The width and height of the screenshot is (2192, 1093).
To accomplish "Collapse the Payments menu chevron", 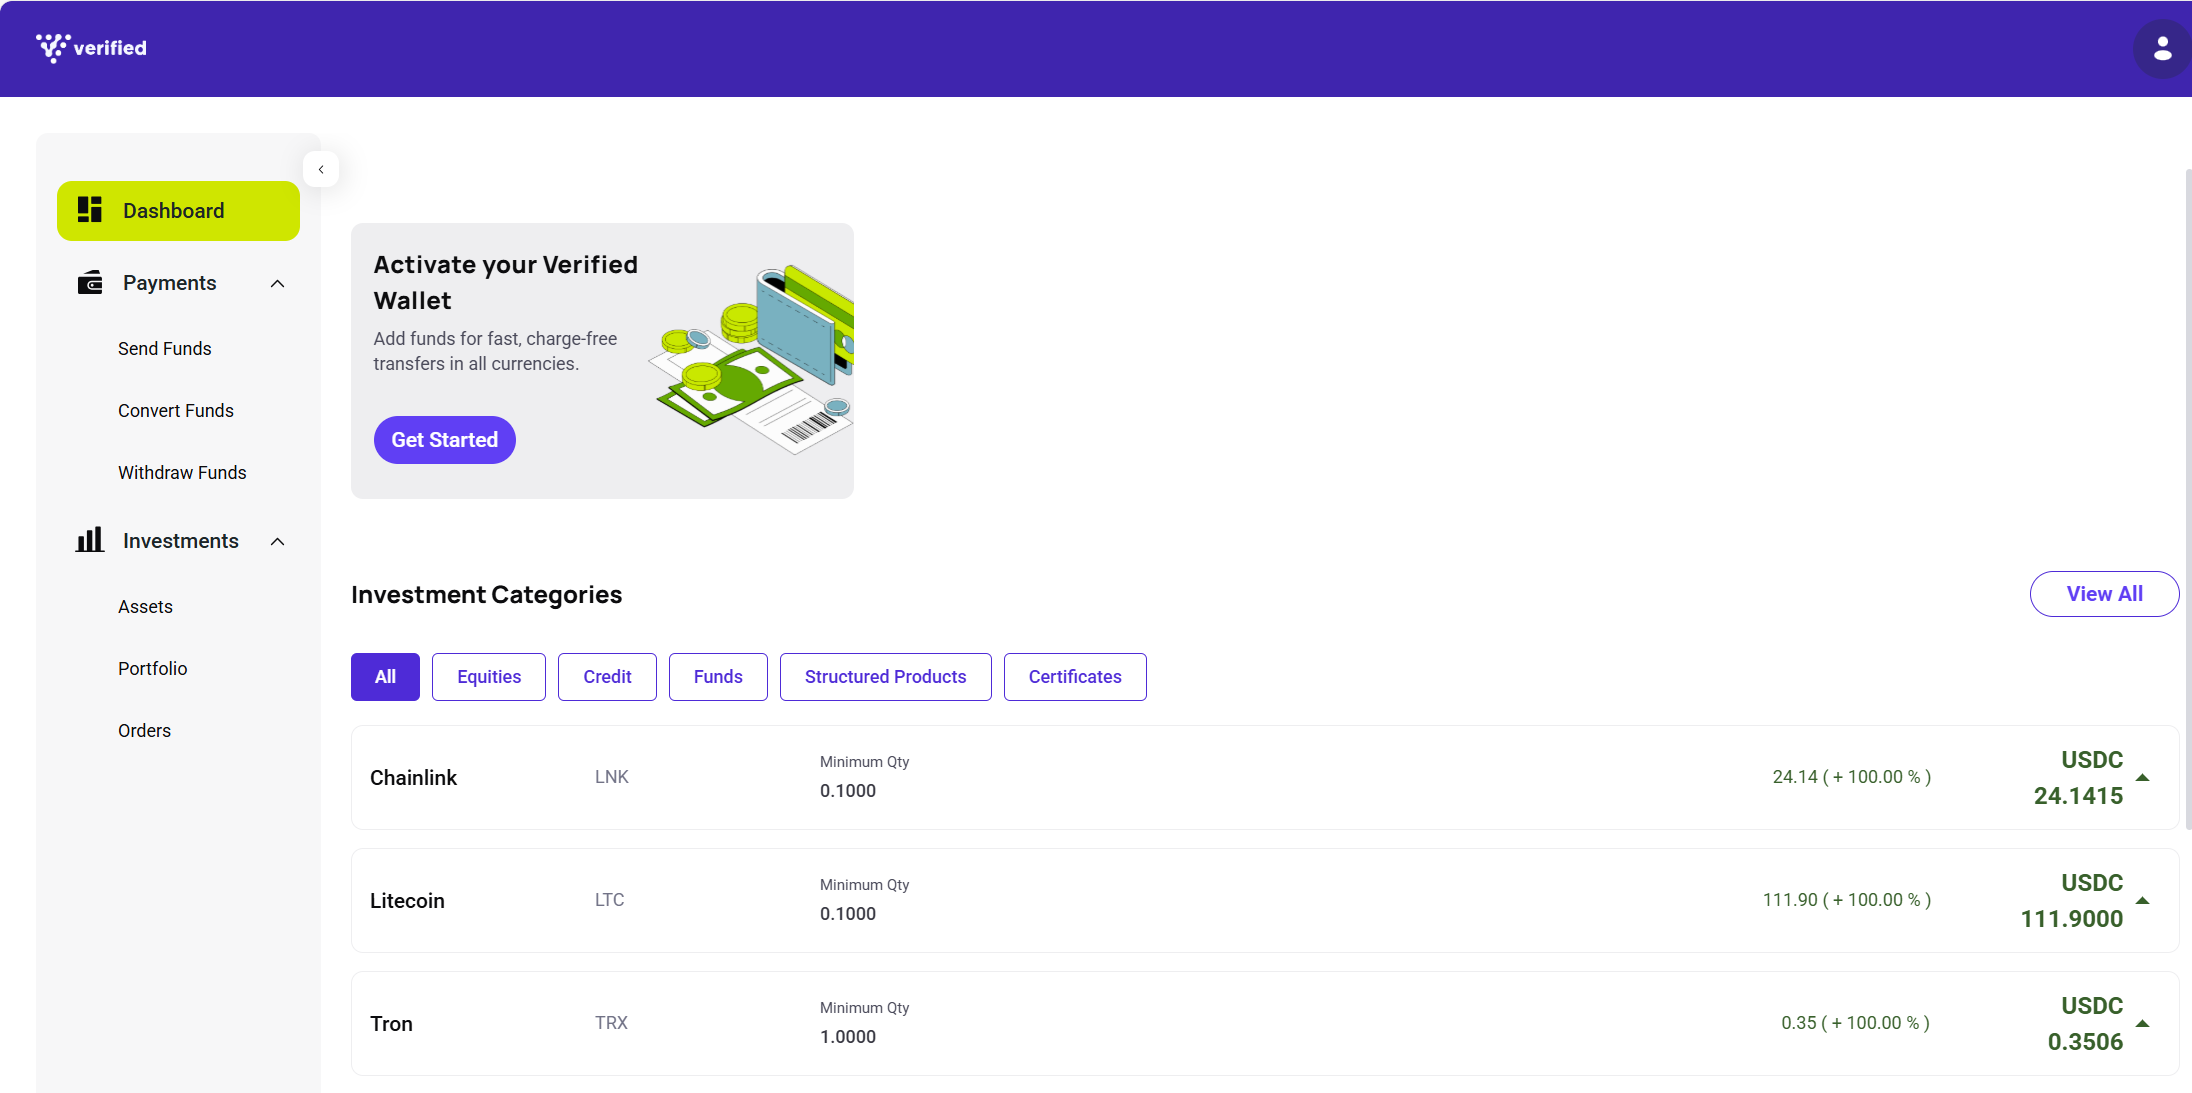I will pyautogui.click(x=278, y=284).
